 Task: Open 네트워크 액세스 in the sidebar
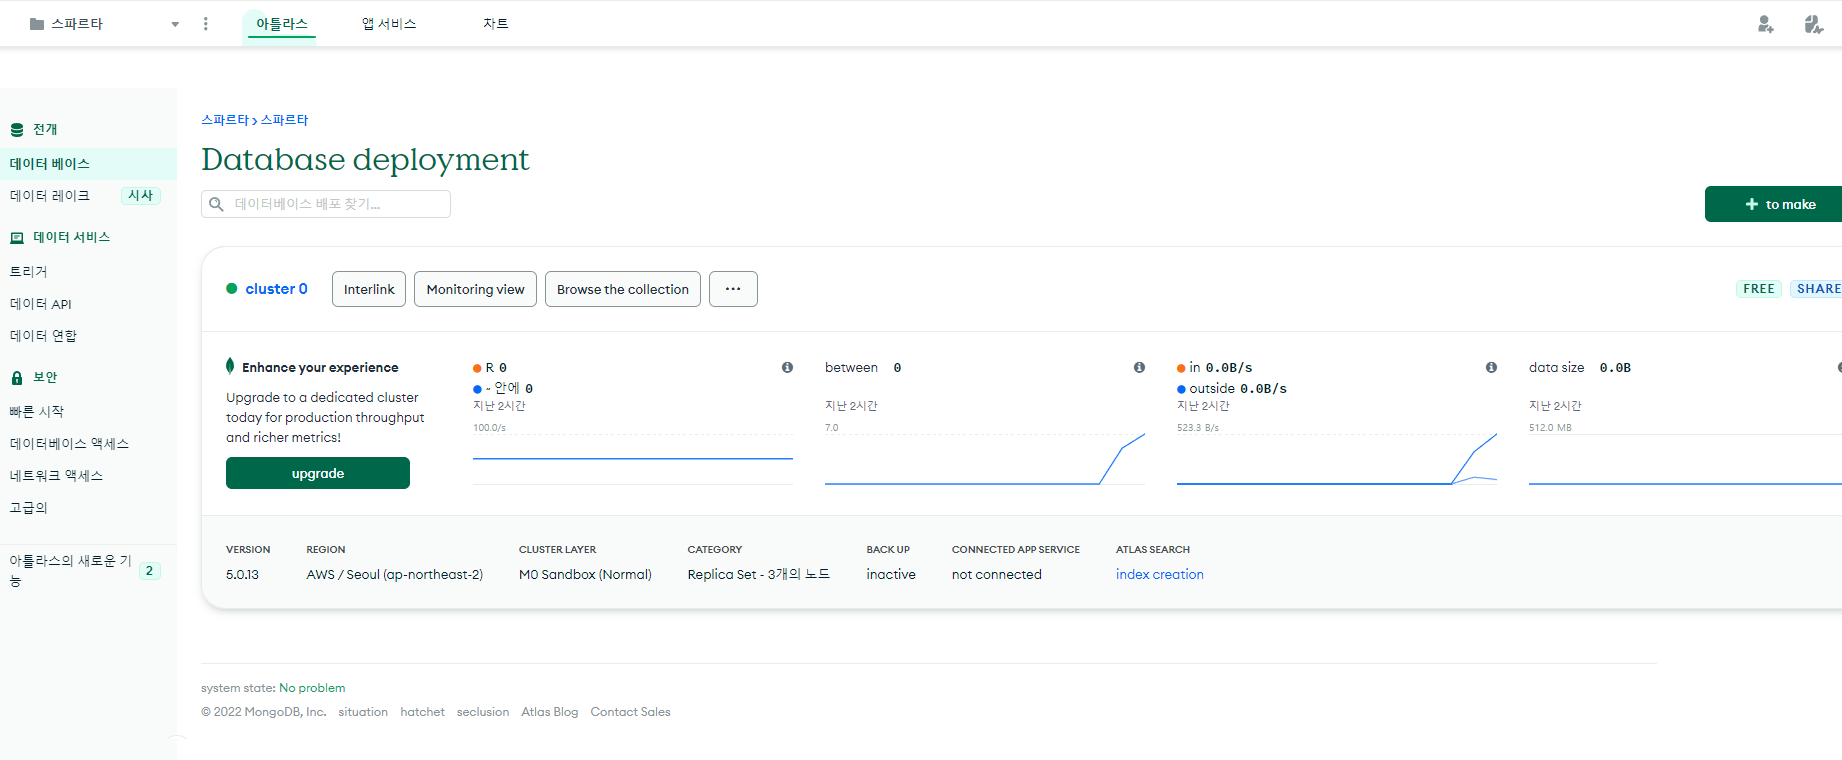click(x=57, y=476)
